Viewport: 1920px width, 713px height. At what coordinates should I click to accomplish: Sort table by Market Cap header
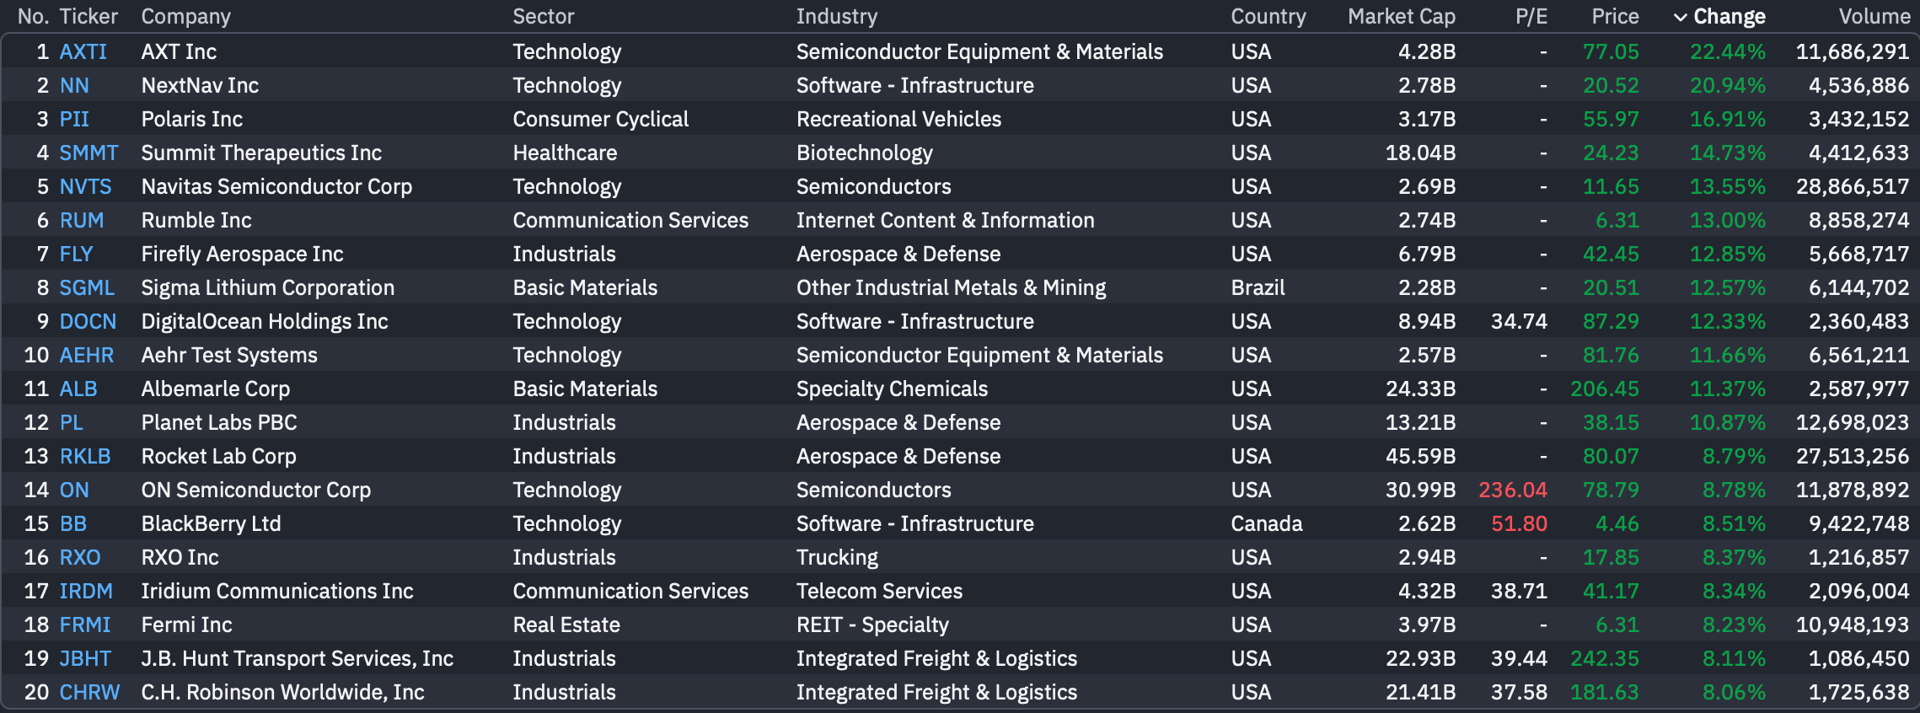(x=1401, y=17)
